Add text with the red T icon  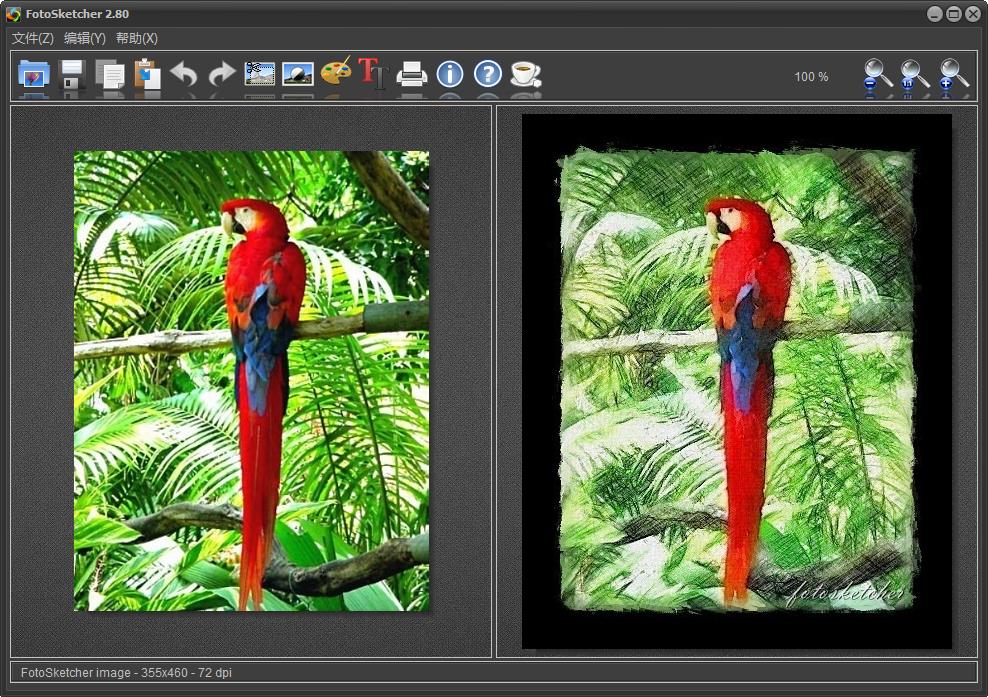(372, 74)
